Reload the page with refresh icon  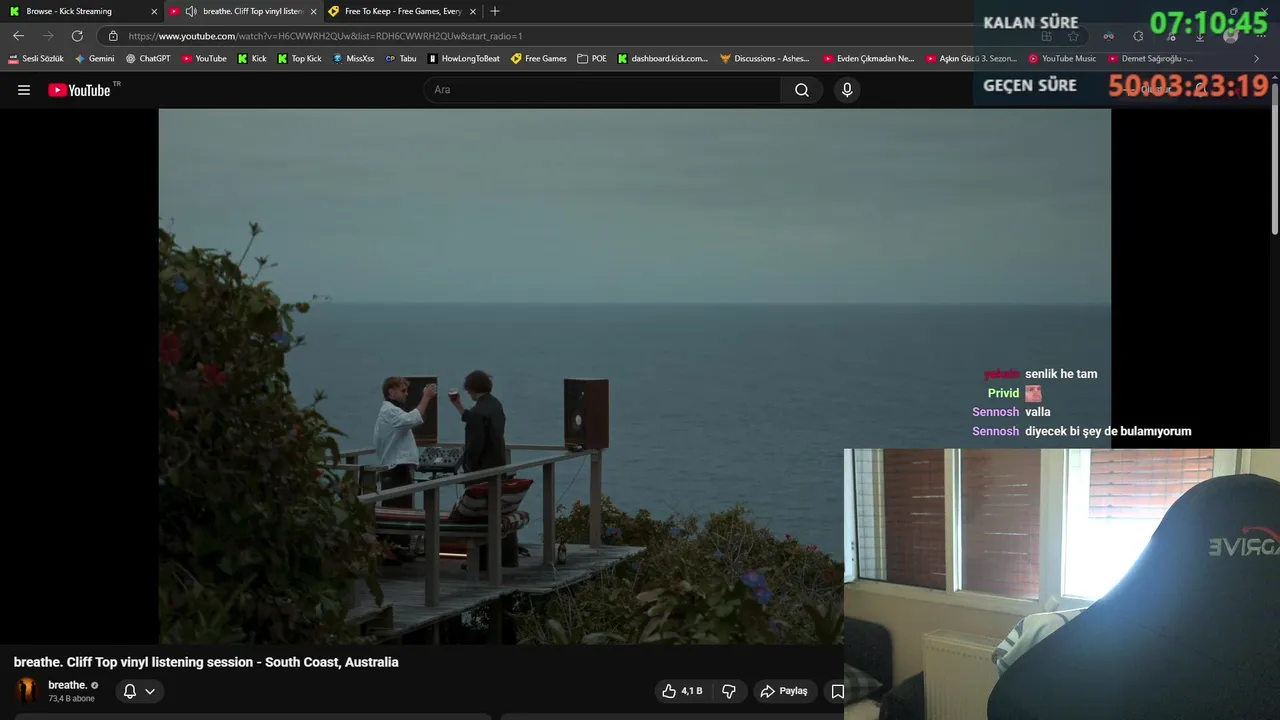(77, 36)
